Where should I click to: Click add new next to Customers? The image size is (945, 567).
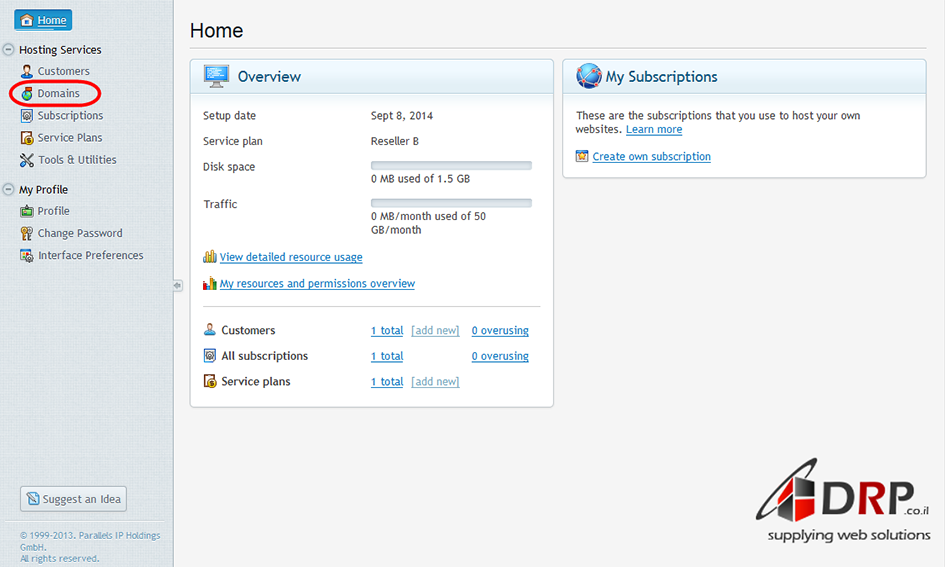pos(435,330)
